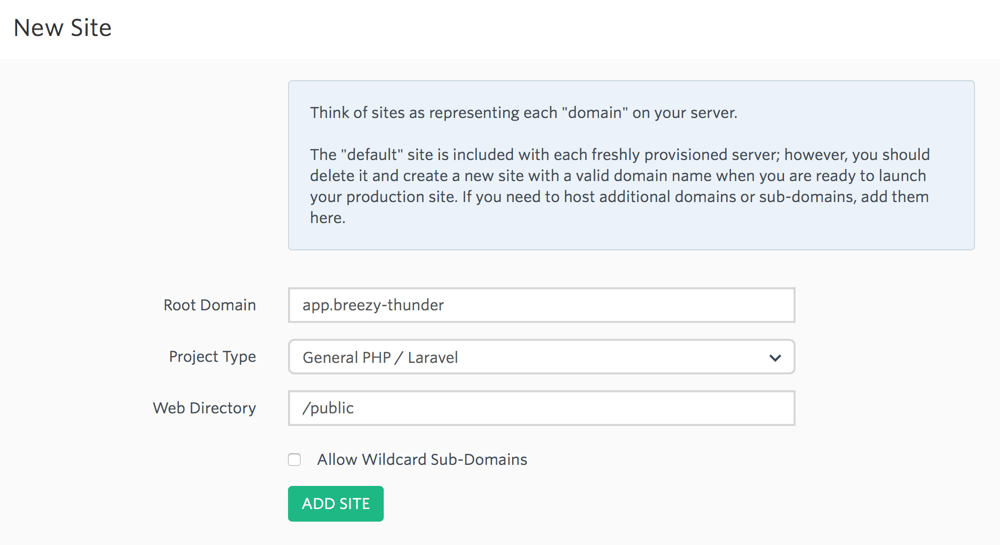Open the Project Type dropdown
Image resolution: width=1000 pixels, height=545 pixels.
point(541,357)
